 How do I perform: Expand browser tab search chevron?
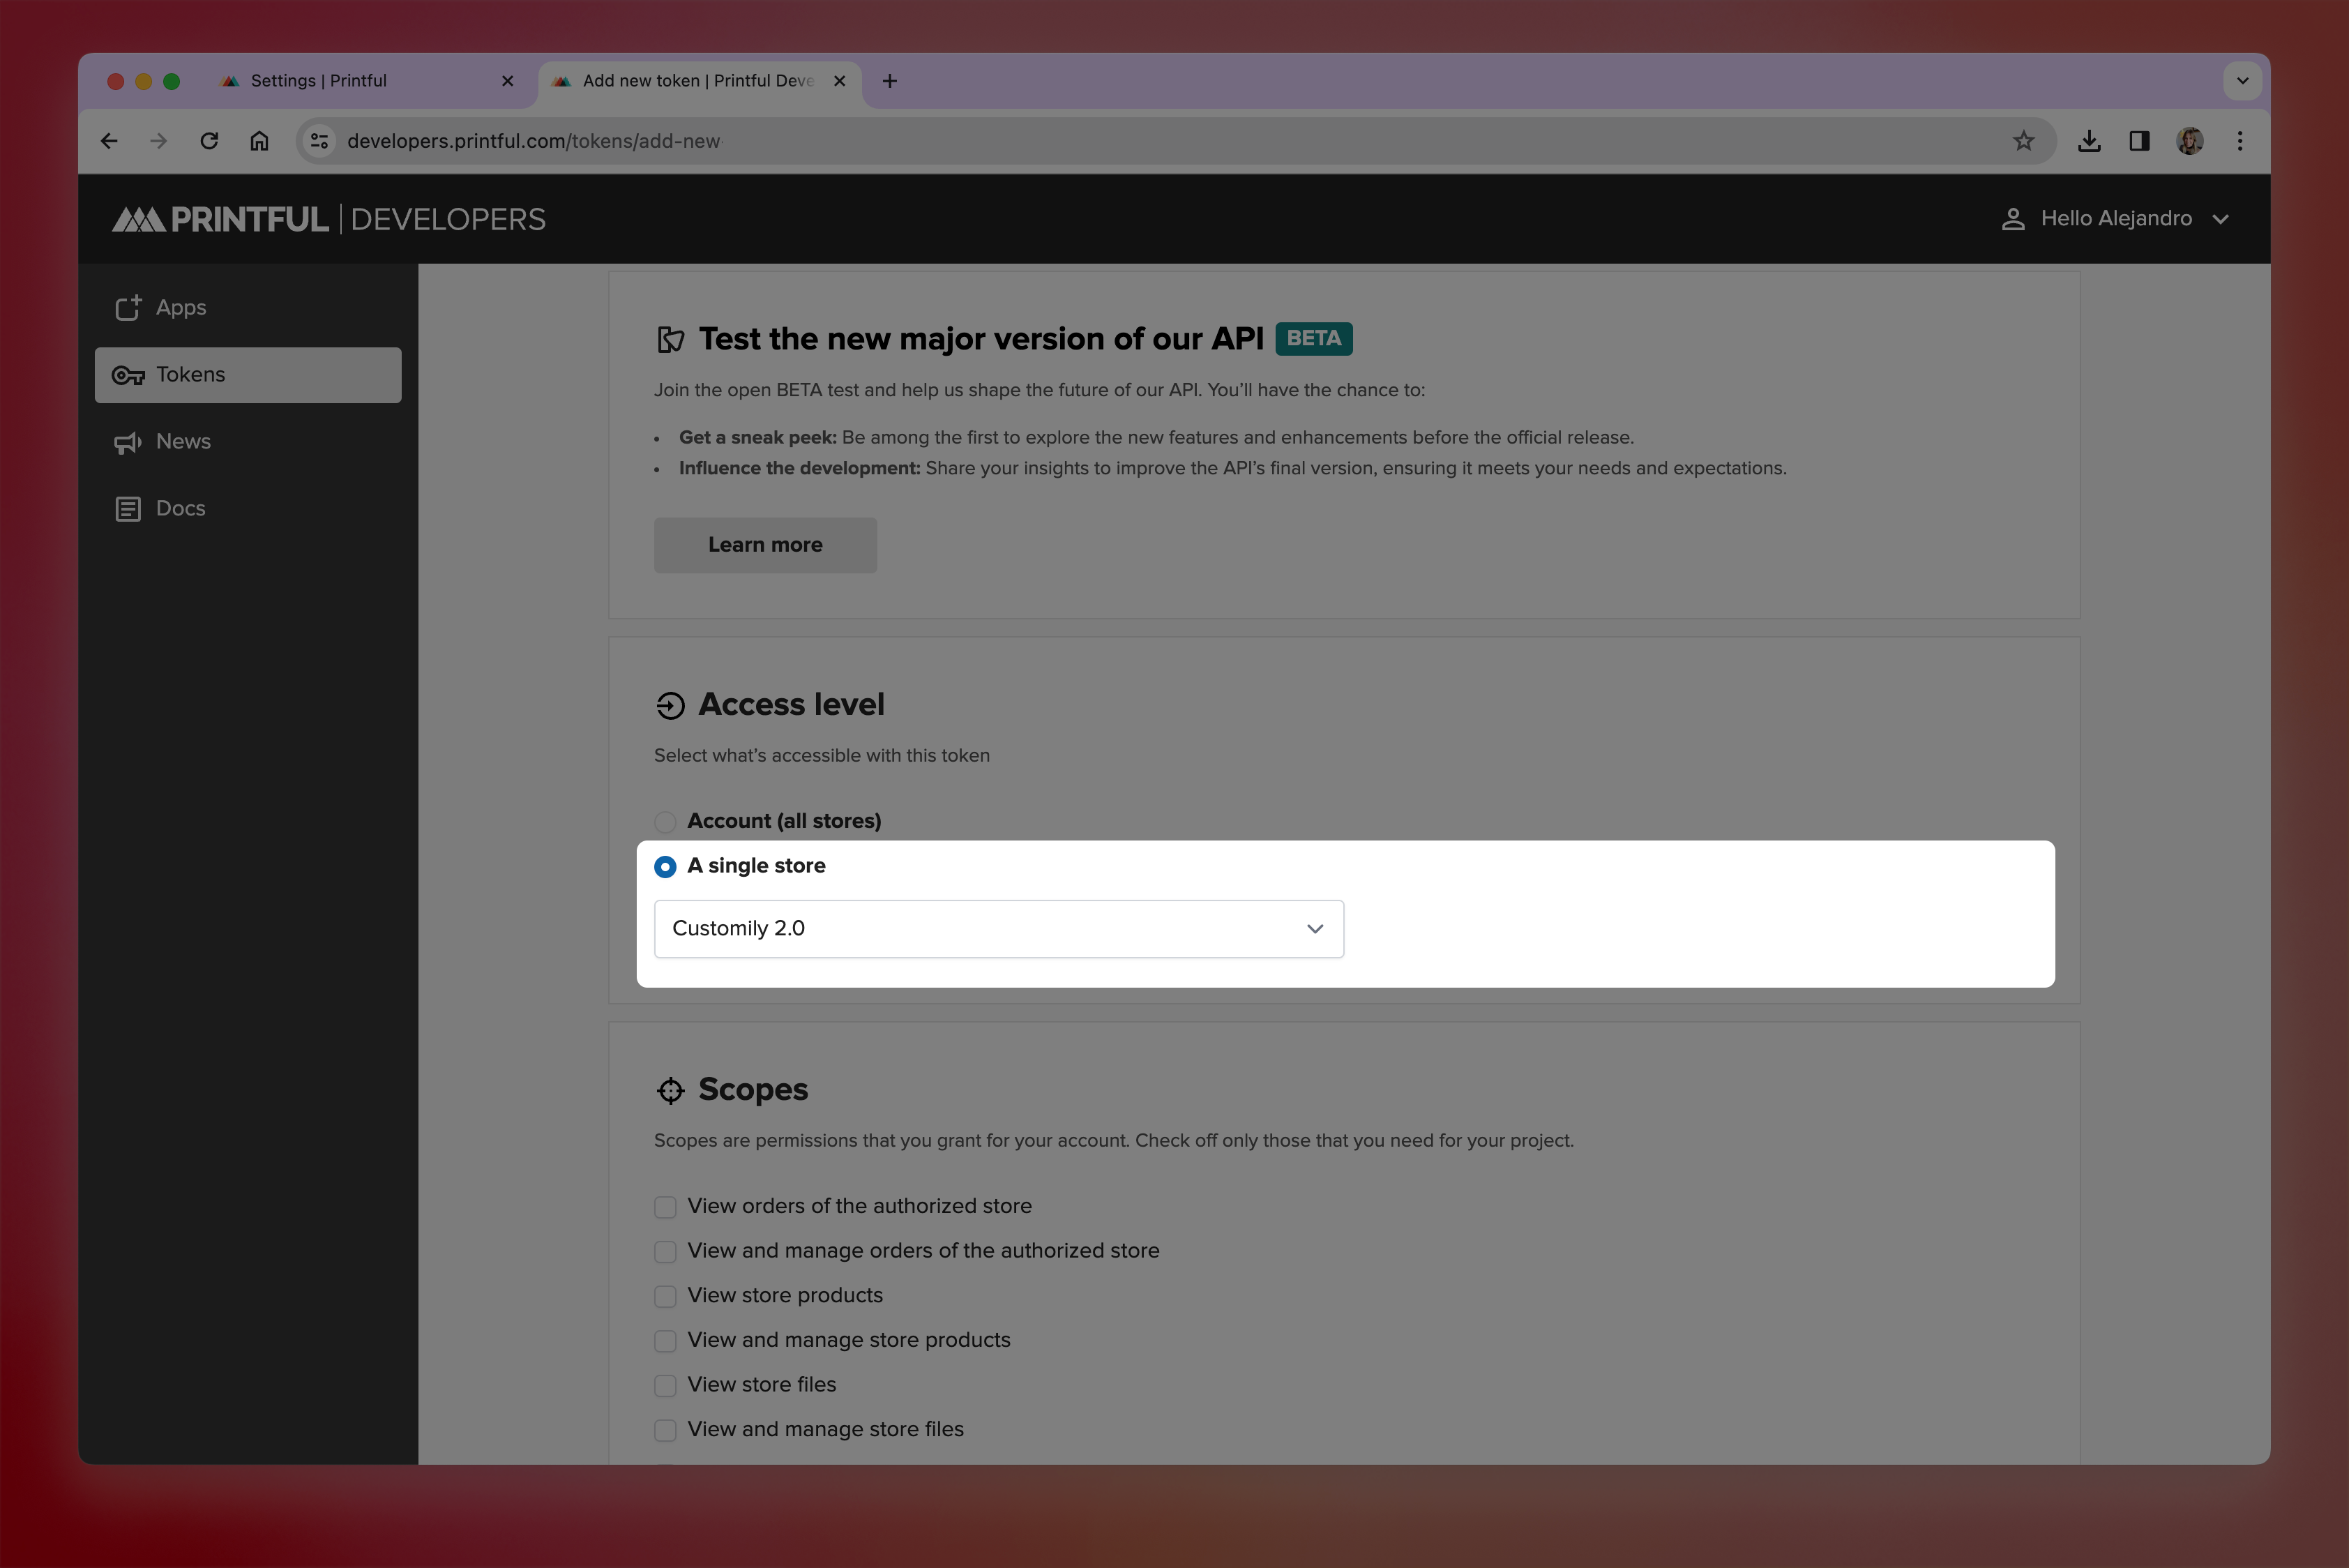click(2242, 81)
